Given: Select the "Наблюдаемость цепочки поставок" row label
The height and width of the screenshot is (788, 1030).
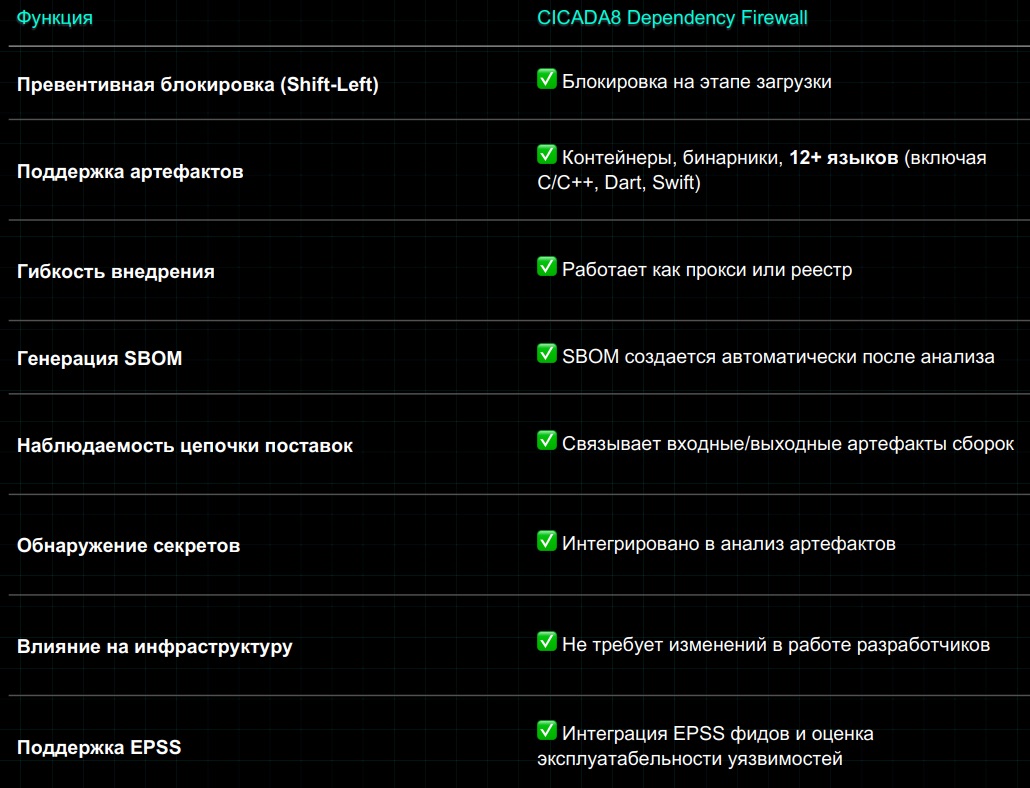Looking at the screenshot, I should (185, 445).
